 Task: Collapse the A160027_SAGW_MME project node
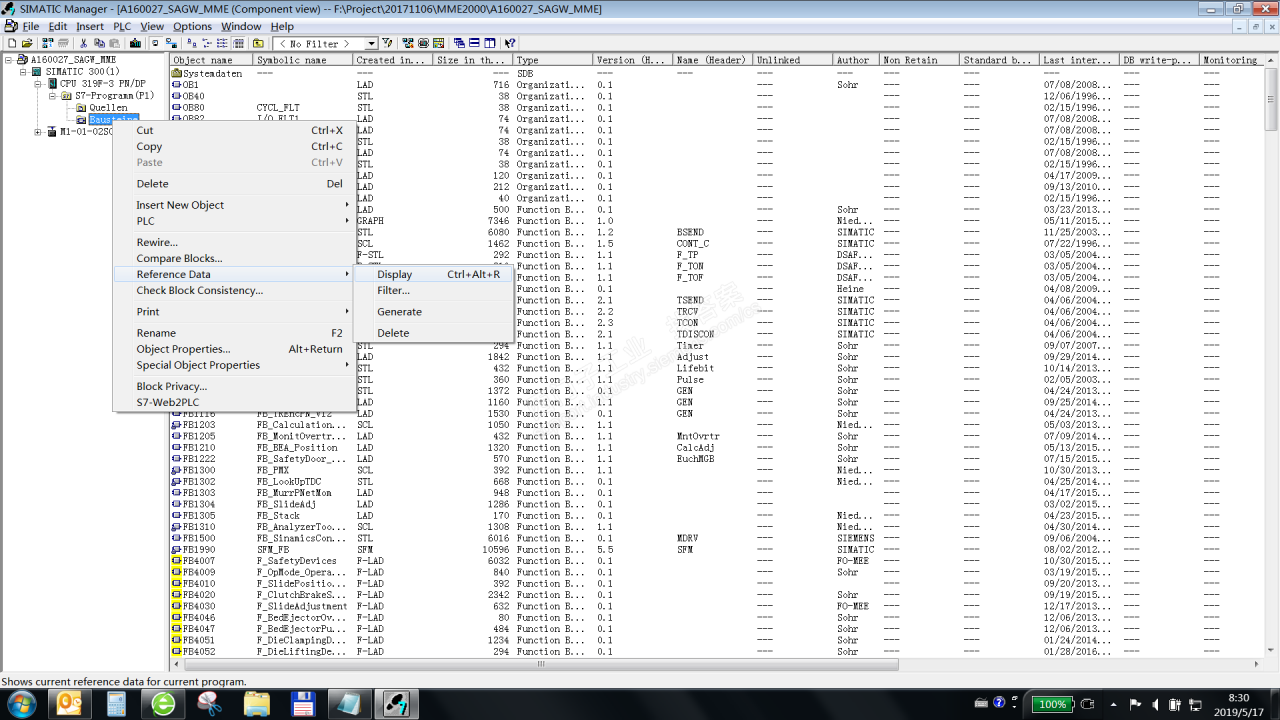click(9, 59)
